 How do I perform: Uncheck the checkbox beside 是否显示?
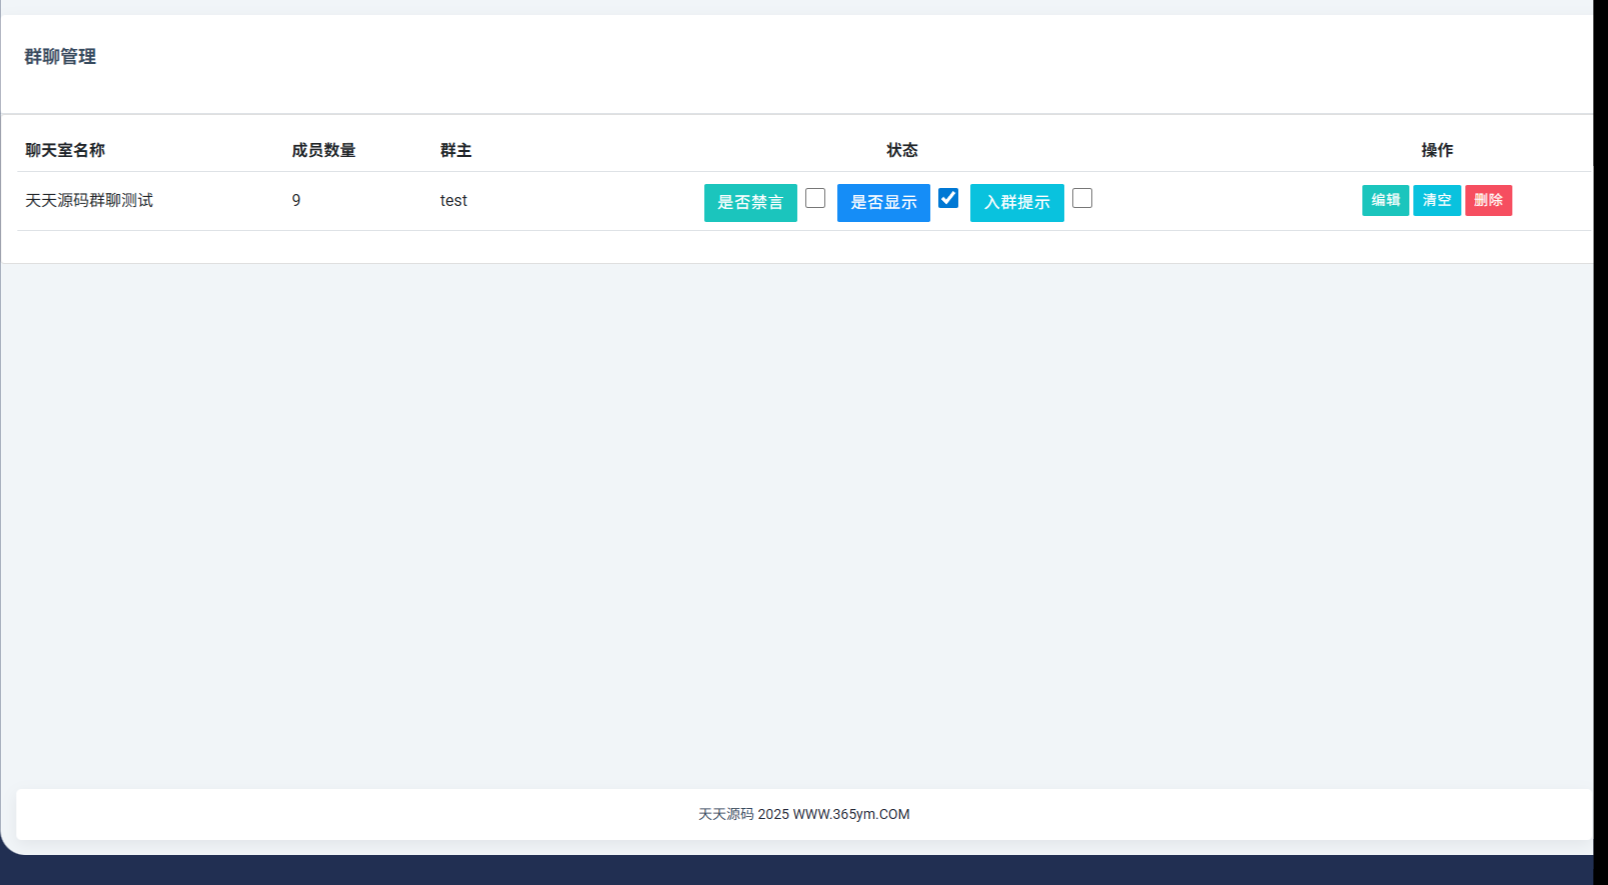pos(948,198)
